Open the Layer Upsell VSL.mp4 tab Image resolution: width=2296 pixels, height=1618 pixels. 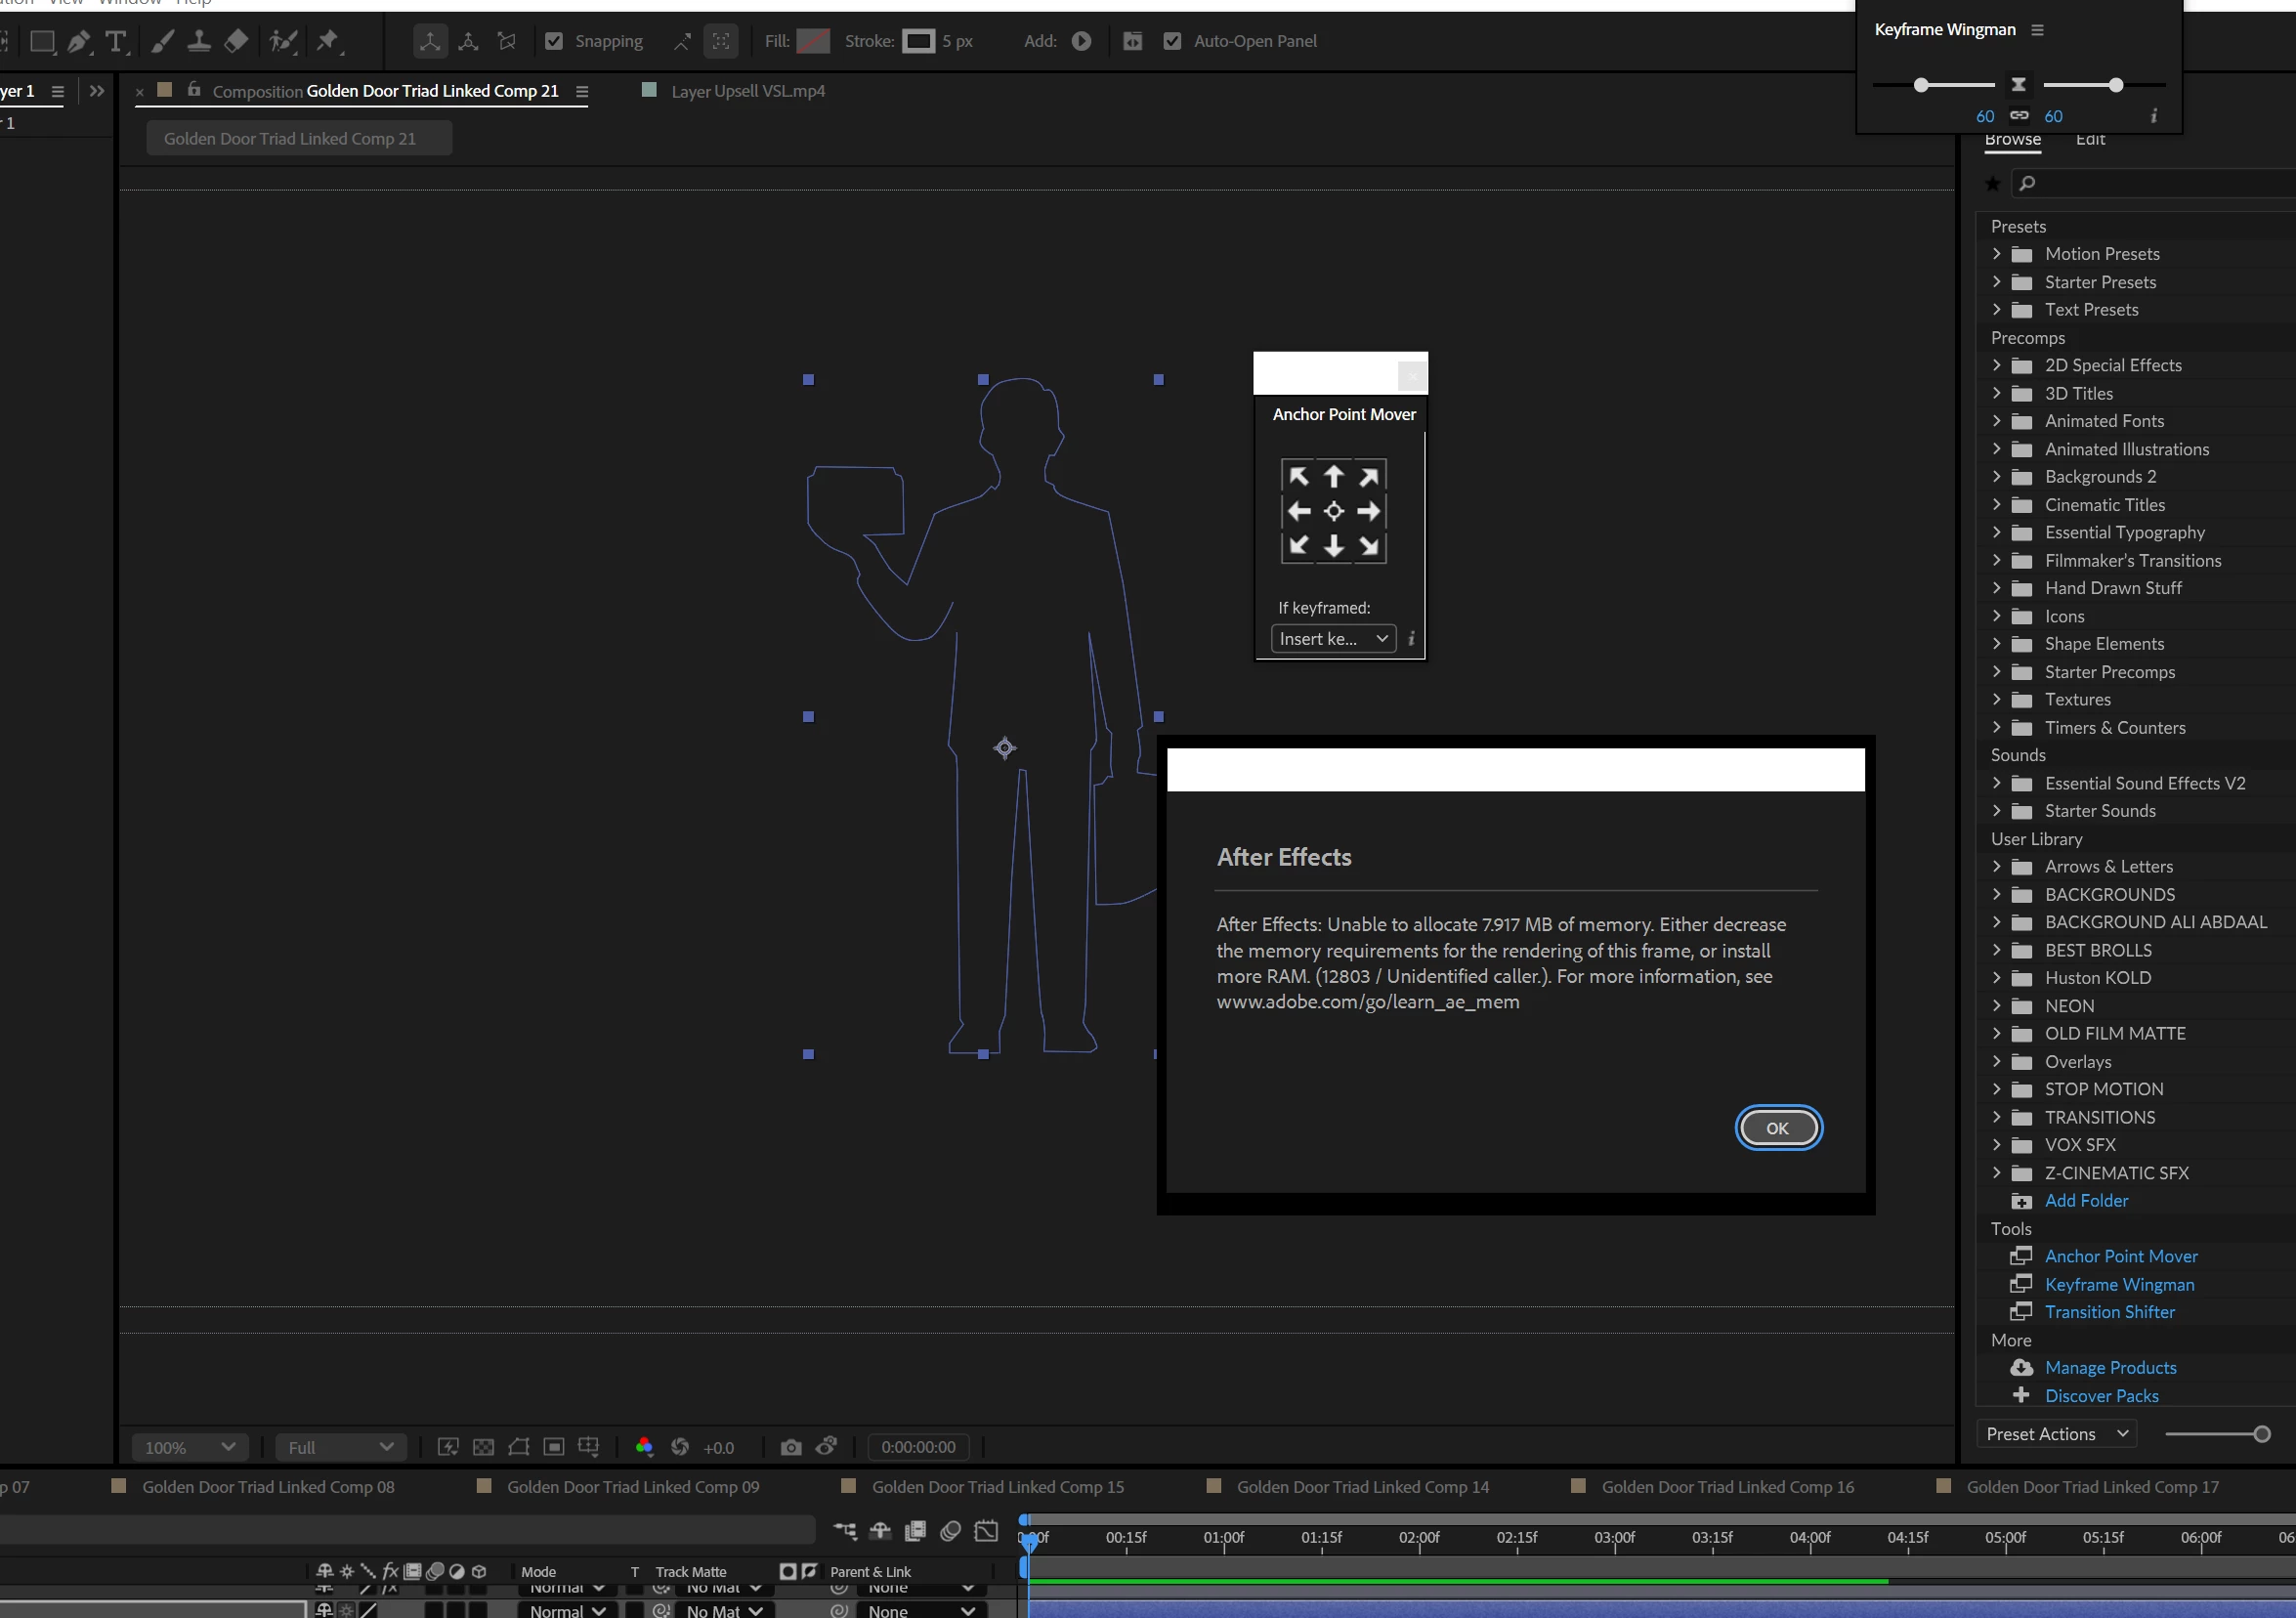(x=747, y=91)
